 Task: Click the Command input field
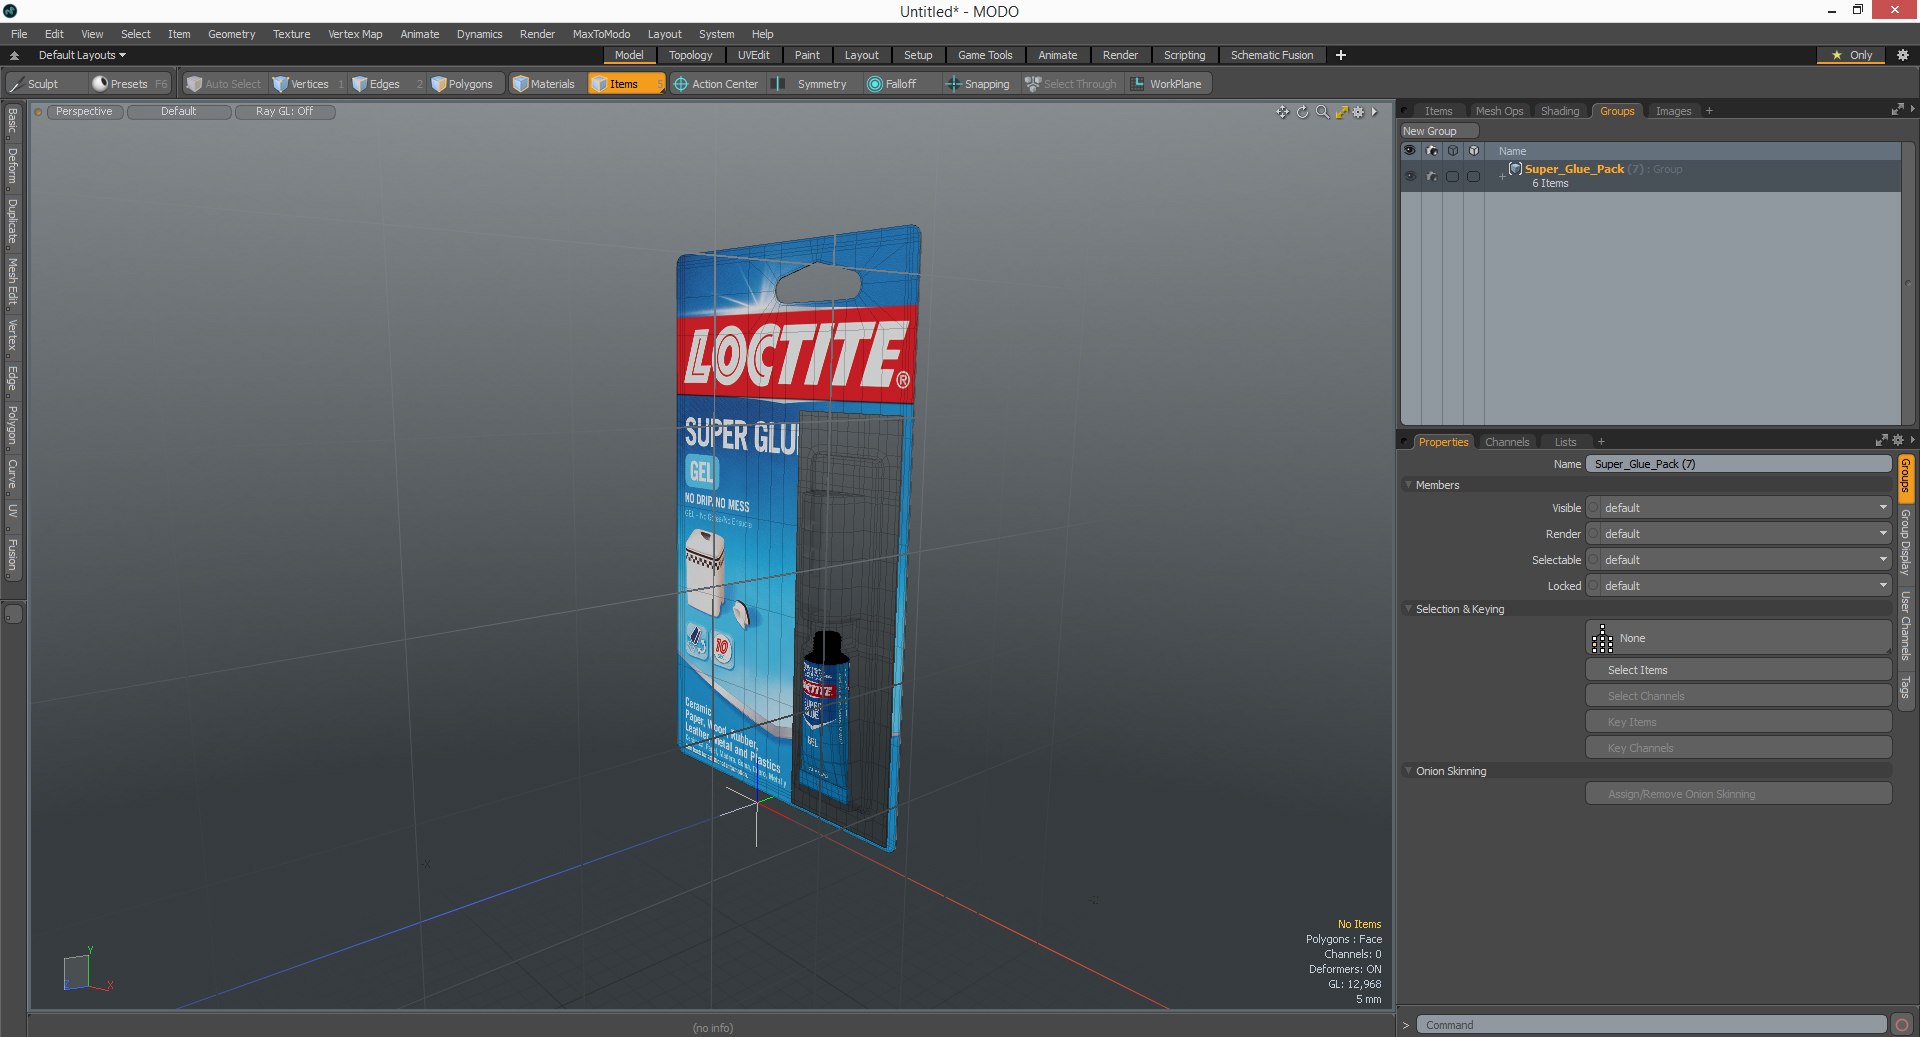click(1651, 1025)
